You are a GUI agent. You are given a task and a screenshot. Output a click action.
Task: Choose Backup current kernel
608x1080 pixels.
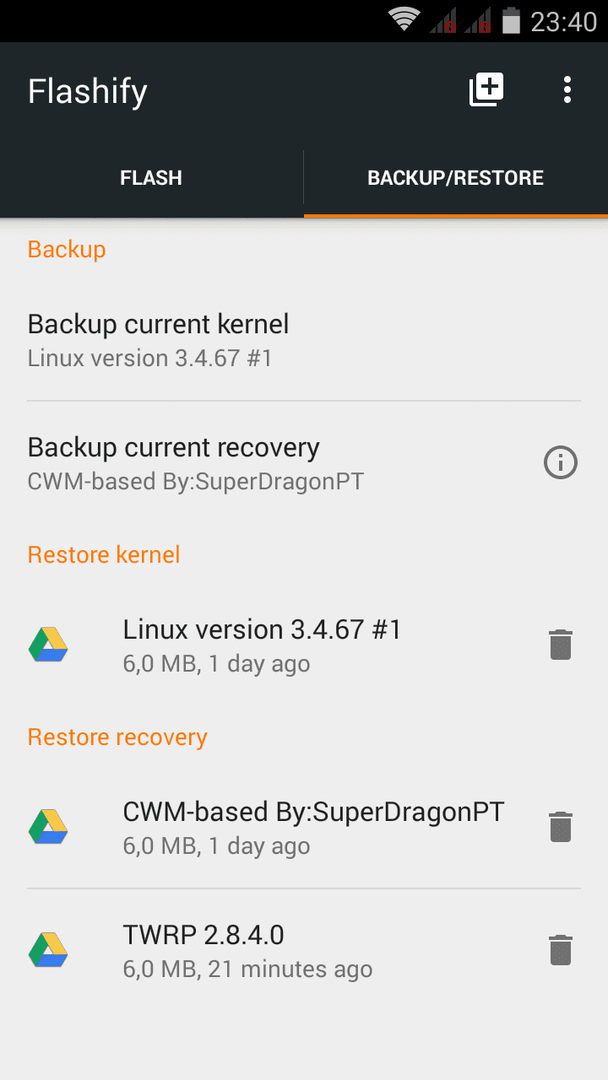pos(304,340)
